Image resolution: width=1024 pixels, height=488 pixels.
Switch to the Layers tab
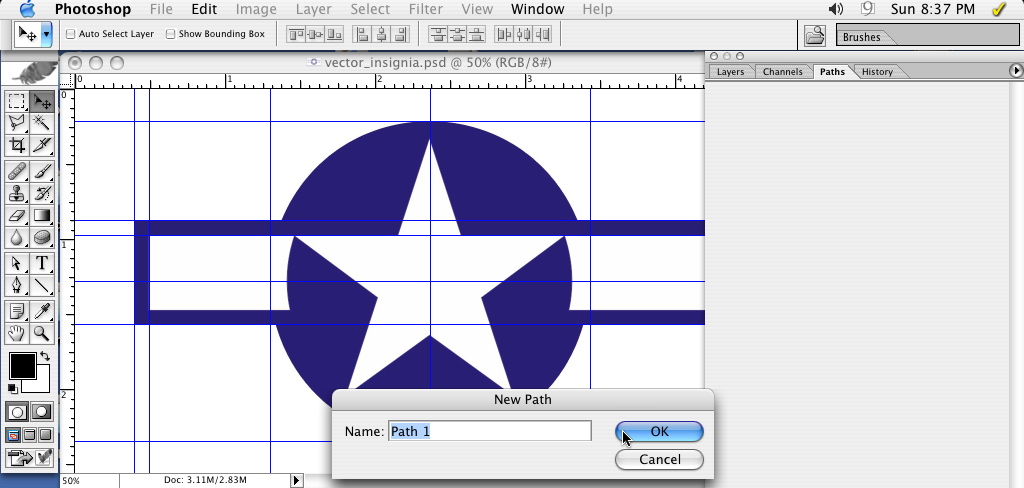[x=730, y=72]
